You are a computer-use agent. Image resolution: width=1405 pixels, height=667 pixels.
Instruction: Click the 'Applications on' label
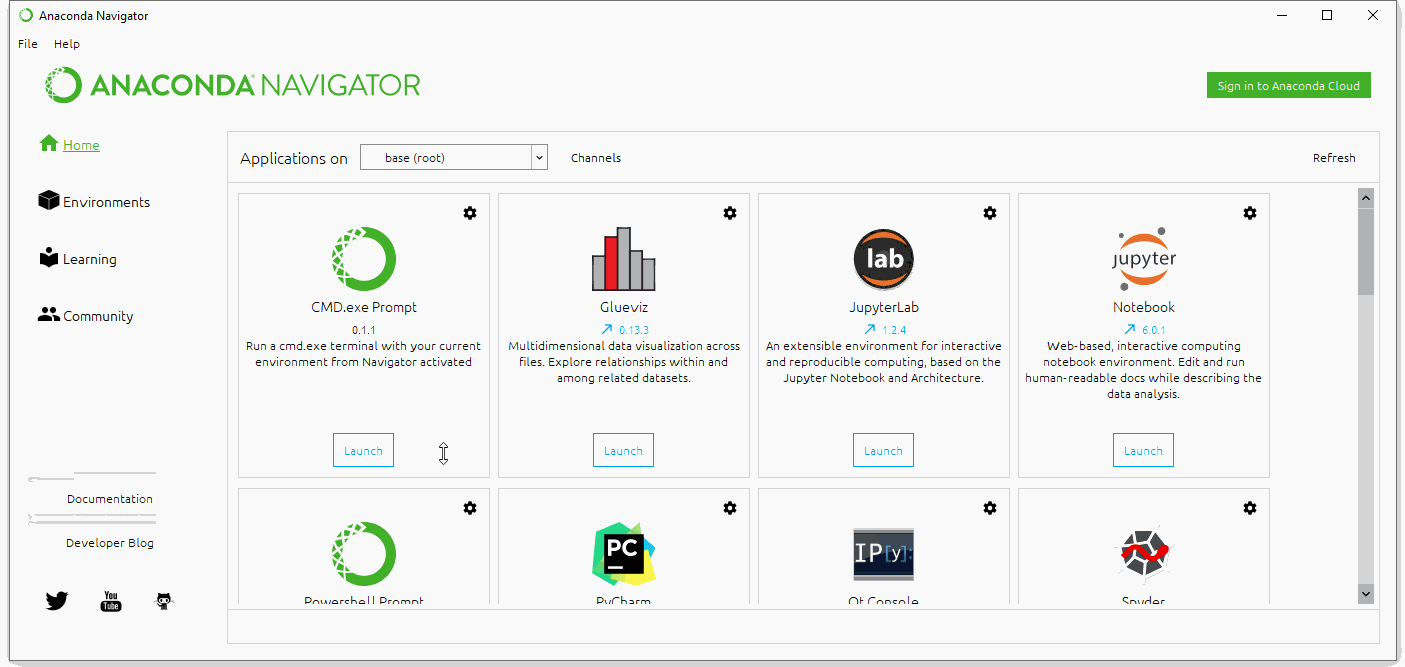[294, 158]
